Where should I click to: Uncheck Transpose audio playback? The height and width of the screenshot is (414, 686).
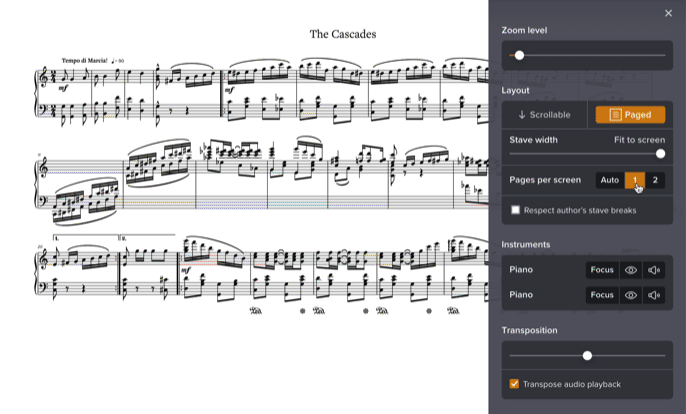(515, 384)
